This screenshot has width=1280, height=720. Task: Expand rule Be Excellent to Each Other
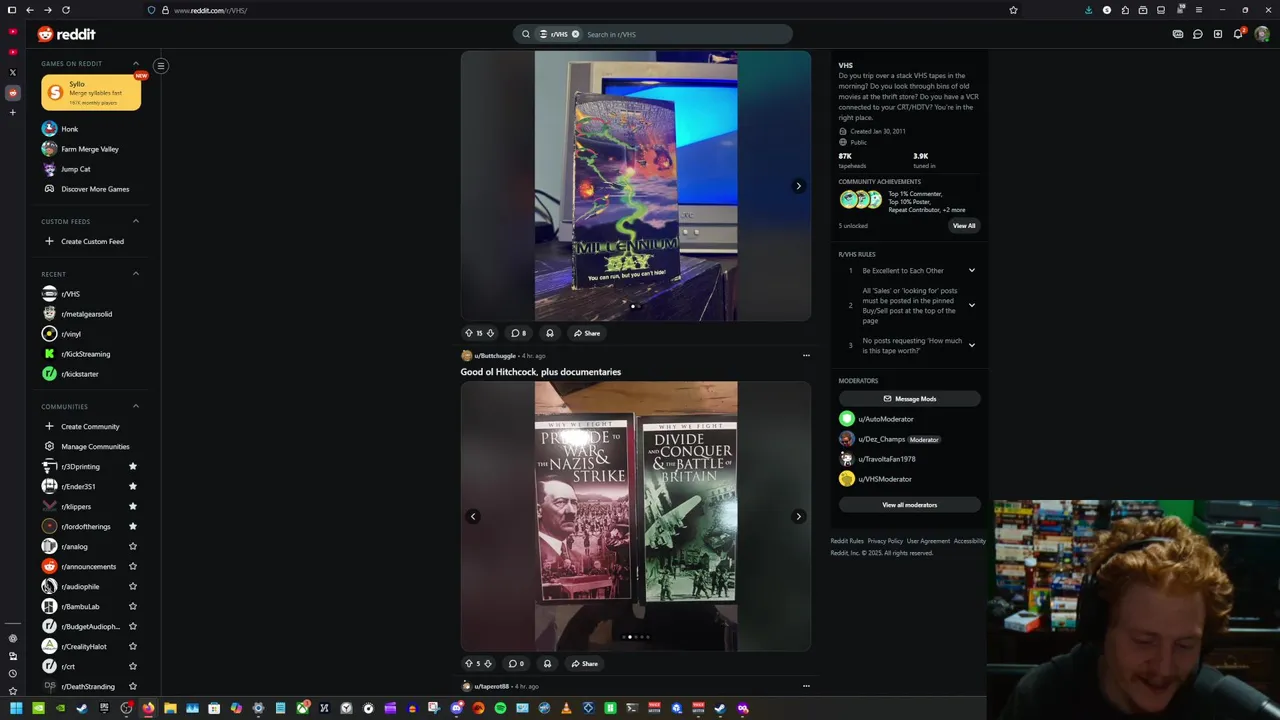point(971,271)
